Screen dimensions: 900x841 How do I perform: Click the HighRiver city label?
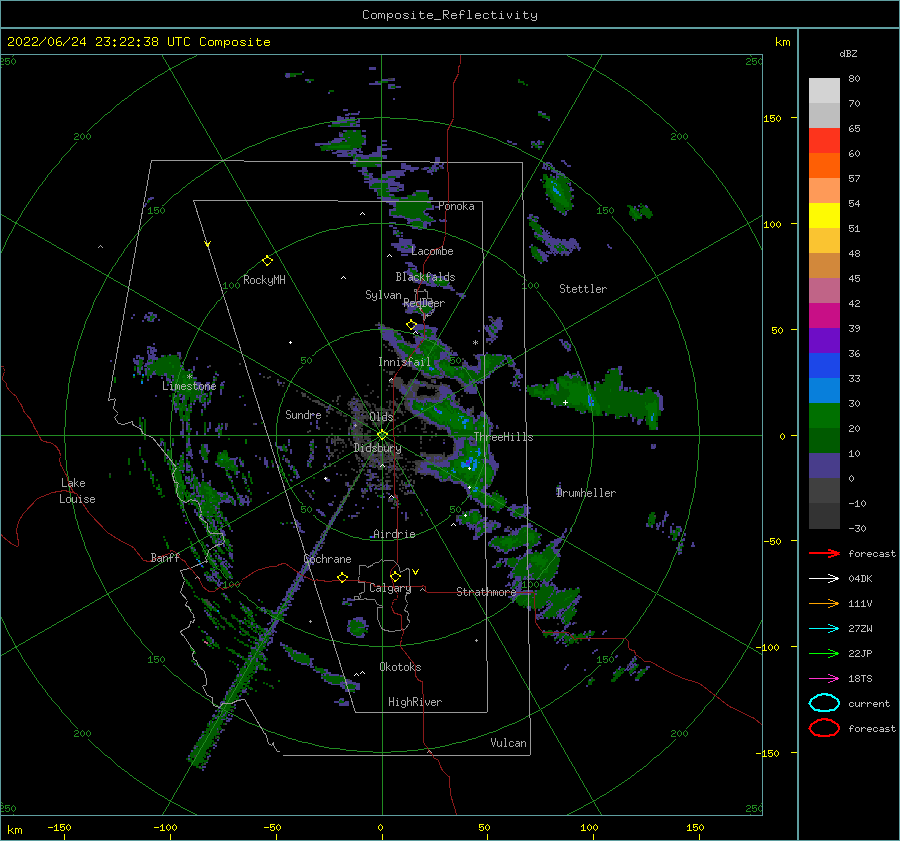tap(415, 702)
